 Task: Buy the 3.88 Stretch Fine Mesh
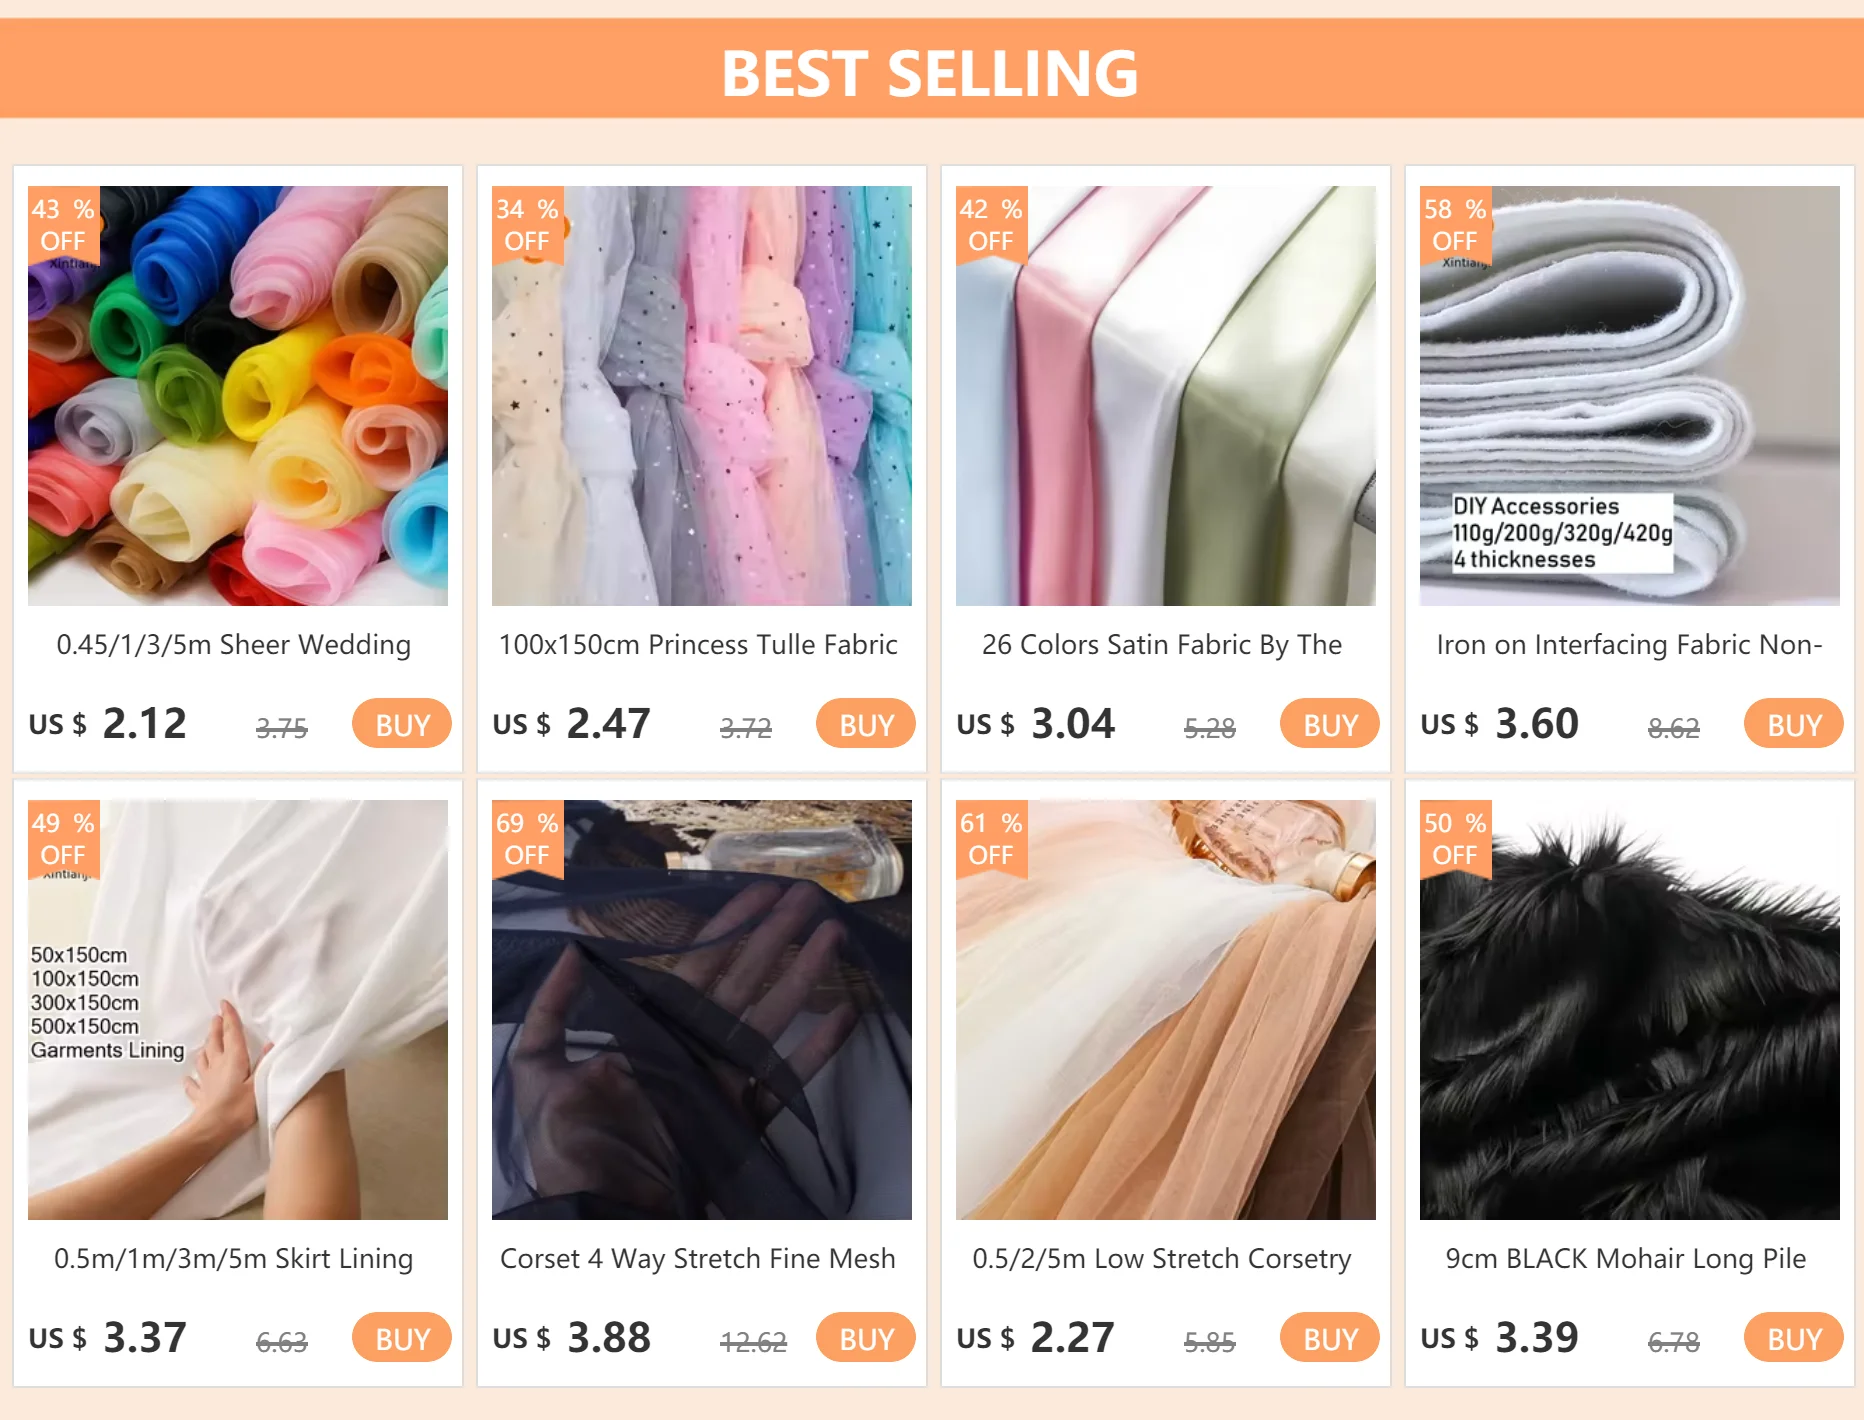tap(866, 1338)
